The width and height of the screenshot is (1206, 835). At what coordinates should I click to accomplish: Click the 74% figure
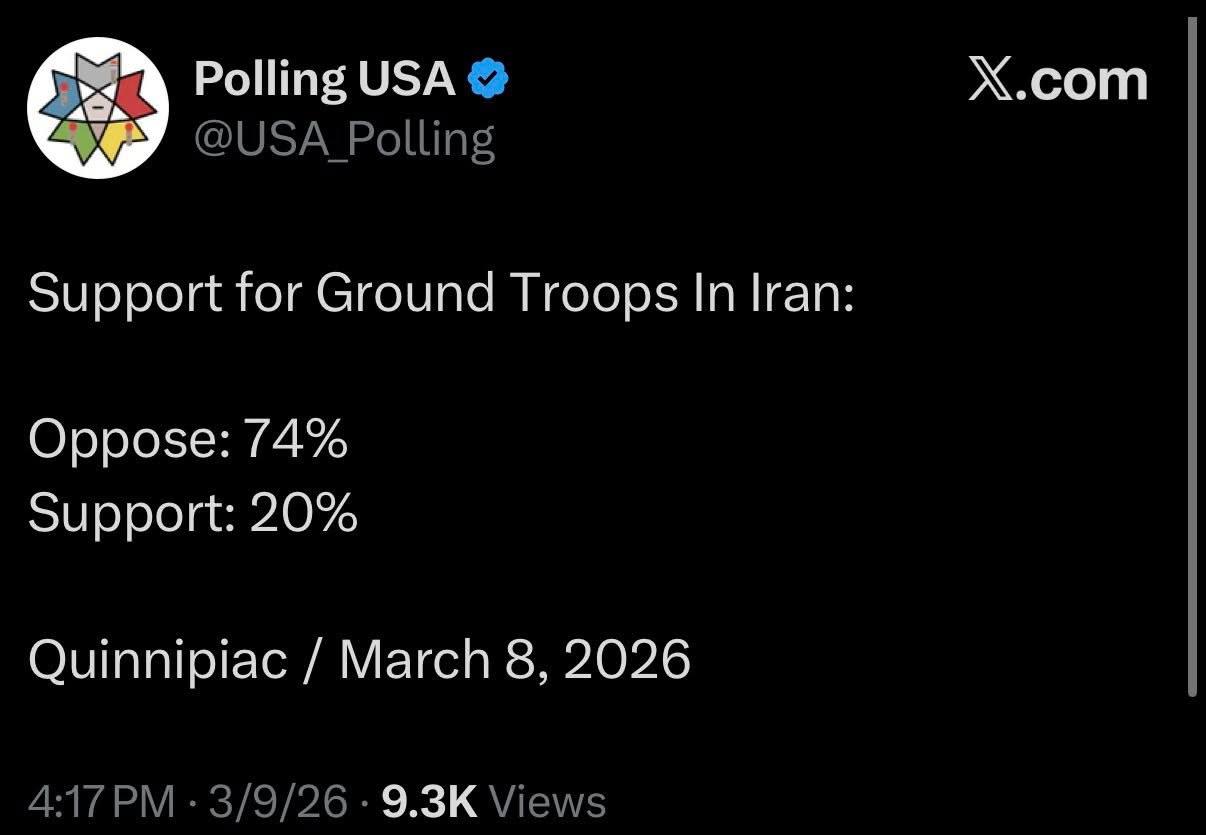click(297, 439)
